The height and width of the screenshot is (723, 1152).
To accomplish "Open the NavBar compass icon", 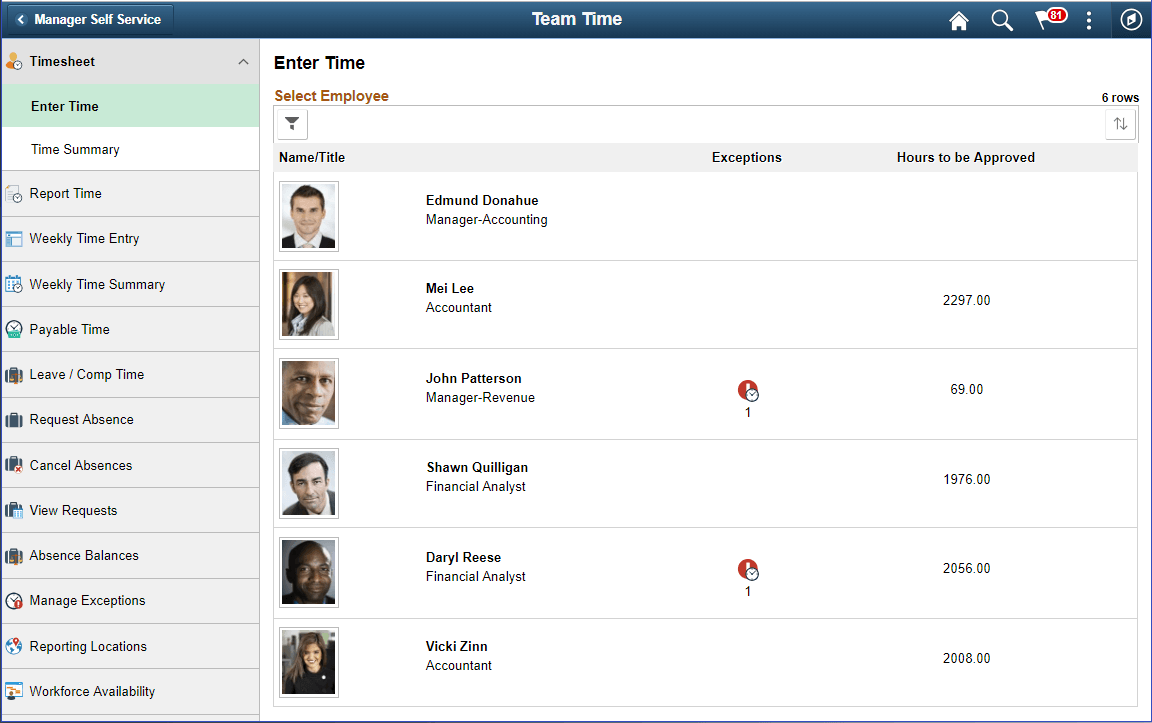I will pos(1131,19).
